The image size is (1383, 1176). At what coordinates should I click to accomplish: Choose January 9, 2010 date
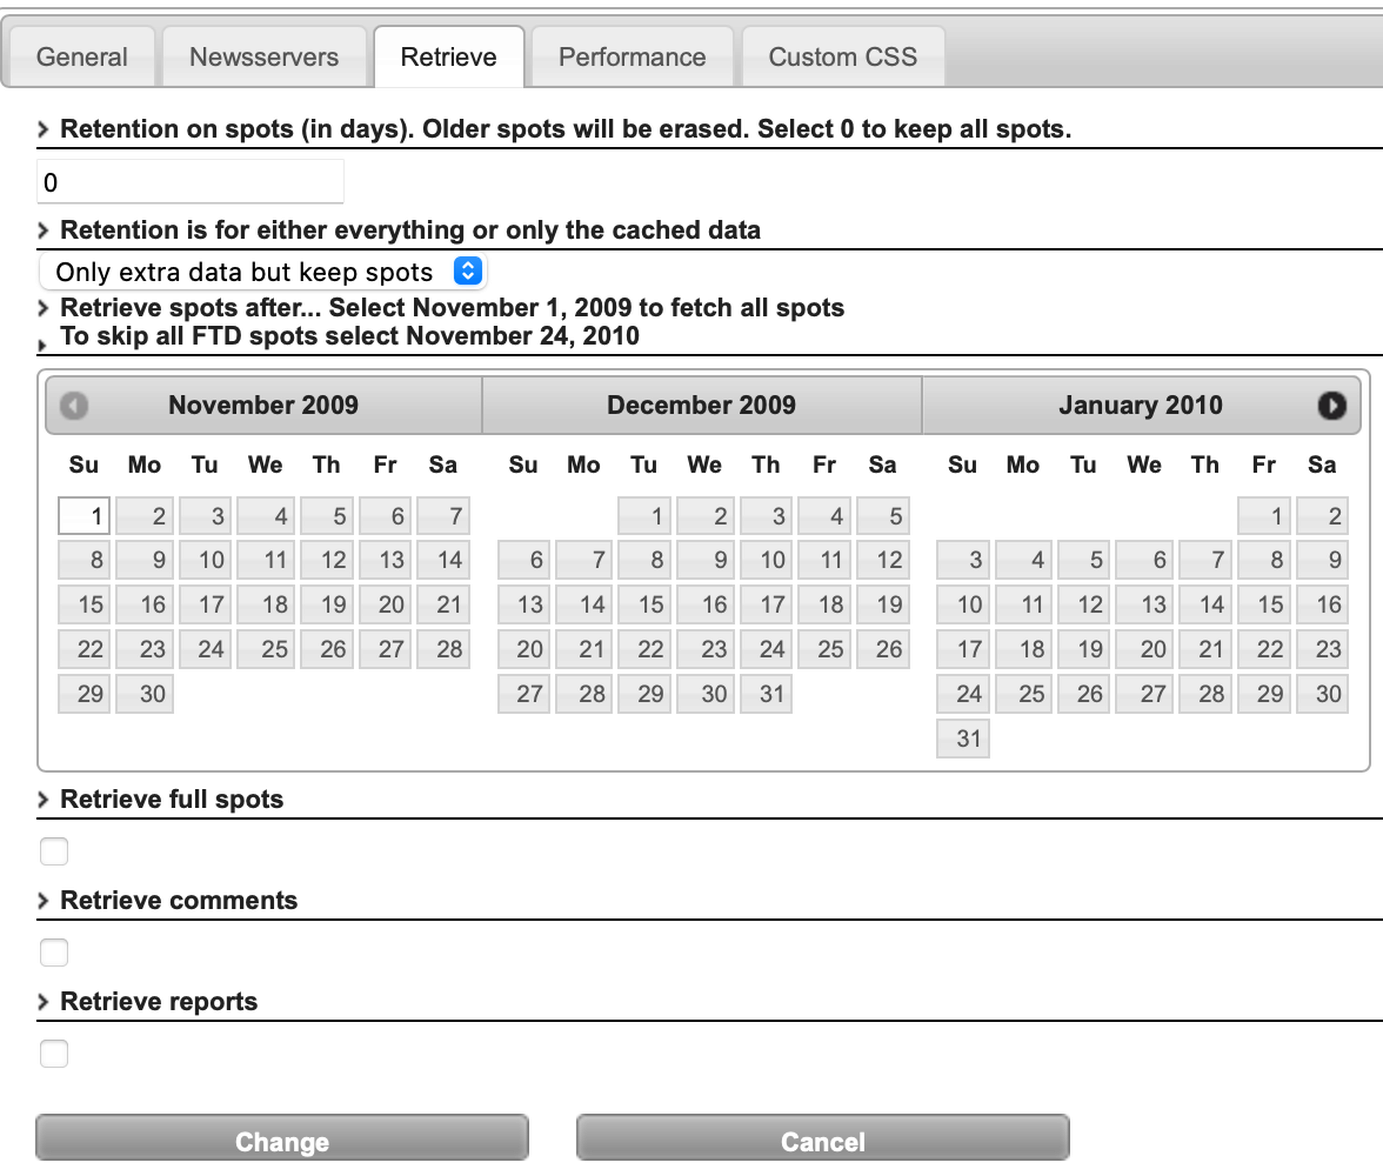[1322, 560]
